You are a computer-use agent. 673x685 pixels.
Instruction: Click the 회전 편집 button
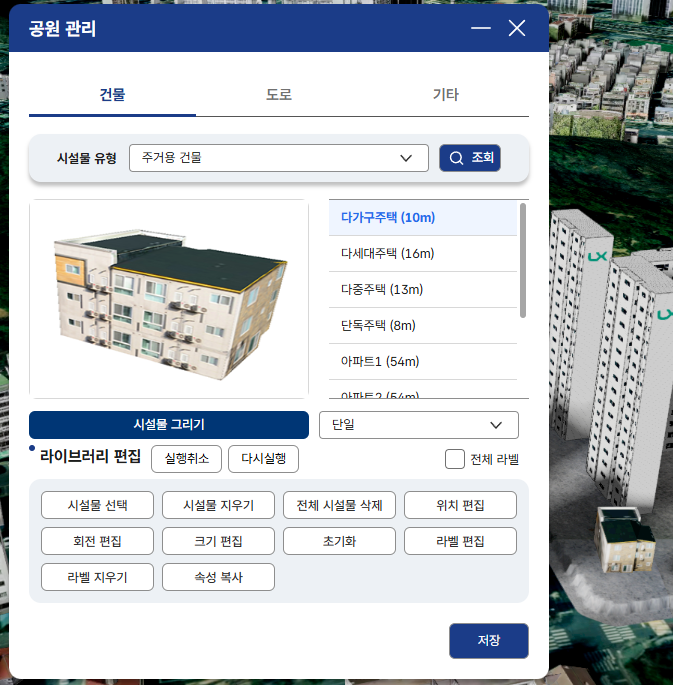click(97, 541)
